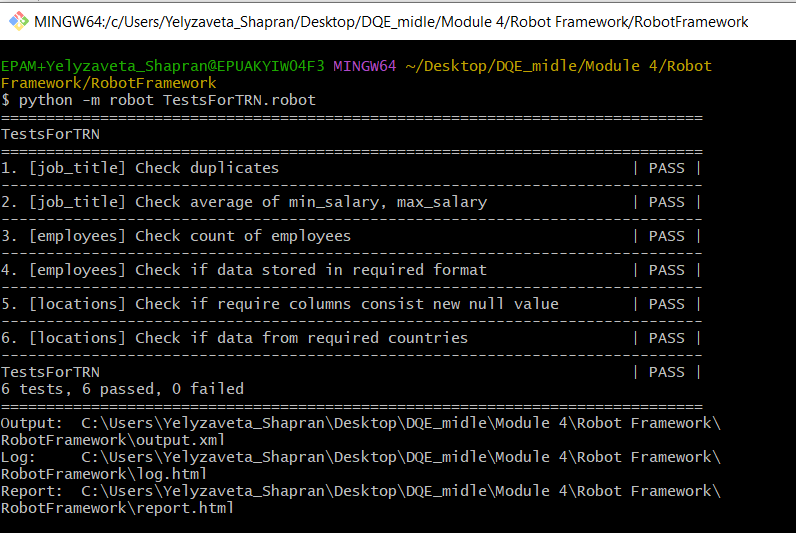Viewport: 796px width, 533px height.
Task: Click PASS status of null value test
Action: click(667, 304)
